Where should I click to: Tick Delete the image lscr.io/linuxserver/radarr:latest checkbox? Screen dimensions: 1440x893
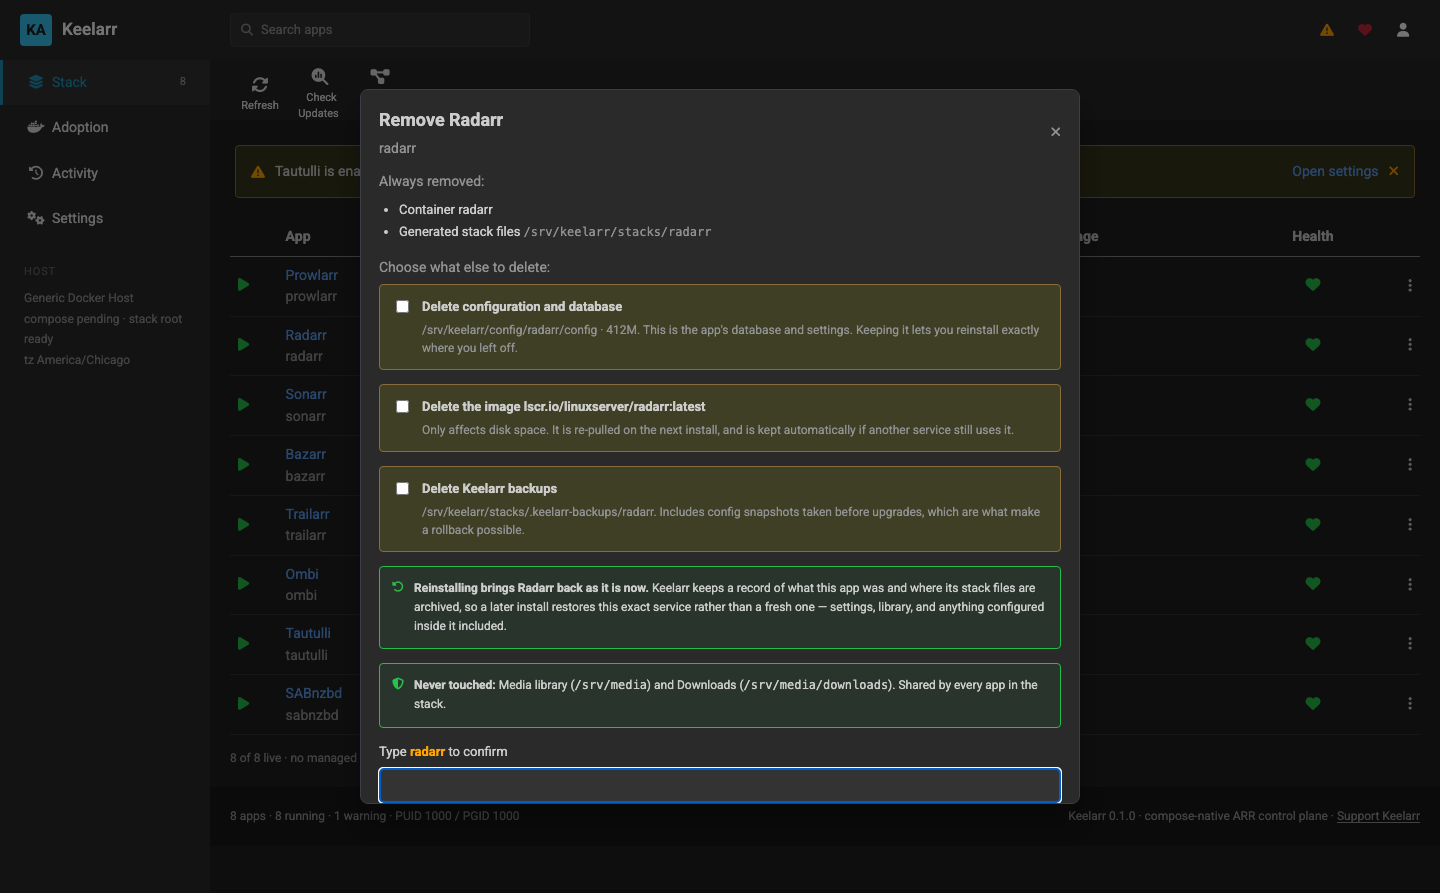[402, 407]
